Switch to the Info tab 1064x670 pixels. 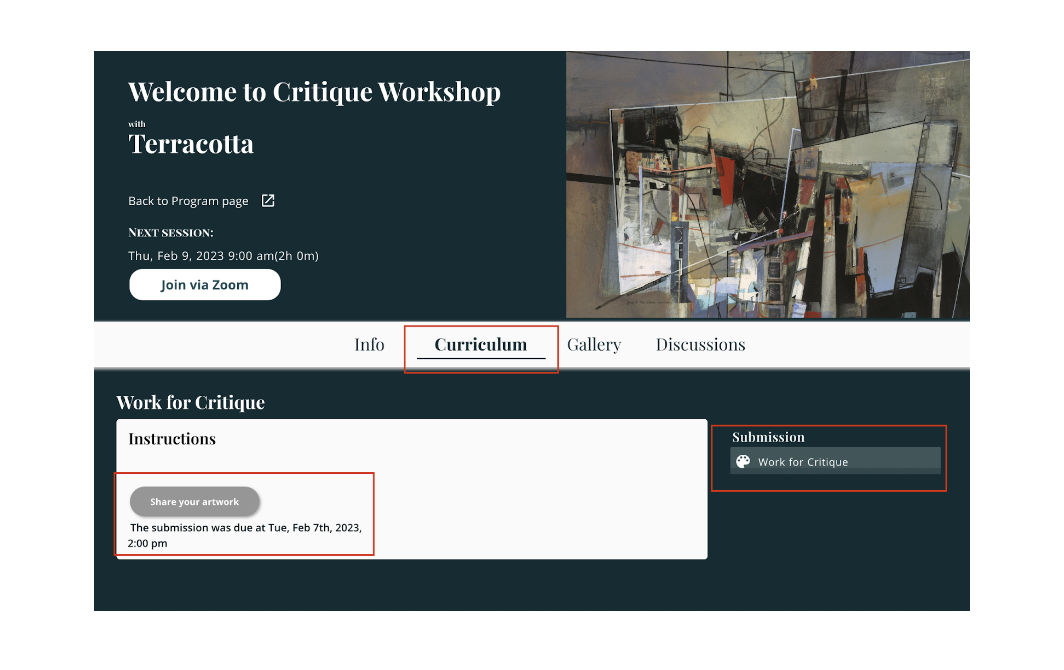tap(369, 345)
